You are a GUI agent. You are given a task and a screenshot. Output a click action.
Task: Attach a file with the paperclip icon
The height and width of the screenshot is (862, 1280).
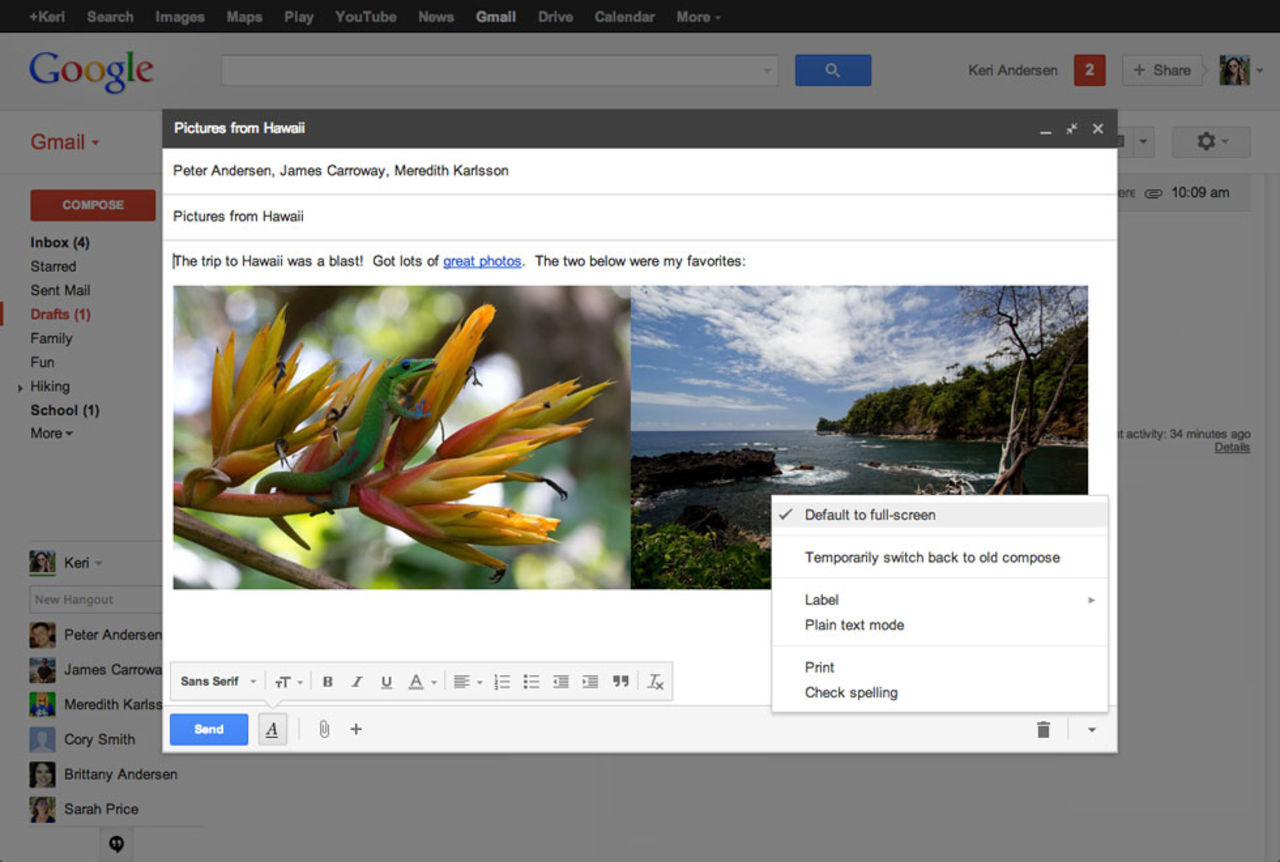(x=322, y=729)
